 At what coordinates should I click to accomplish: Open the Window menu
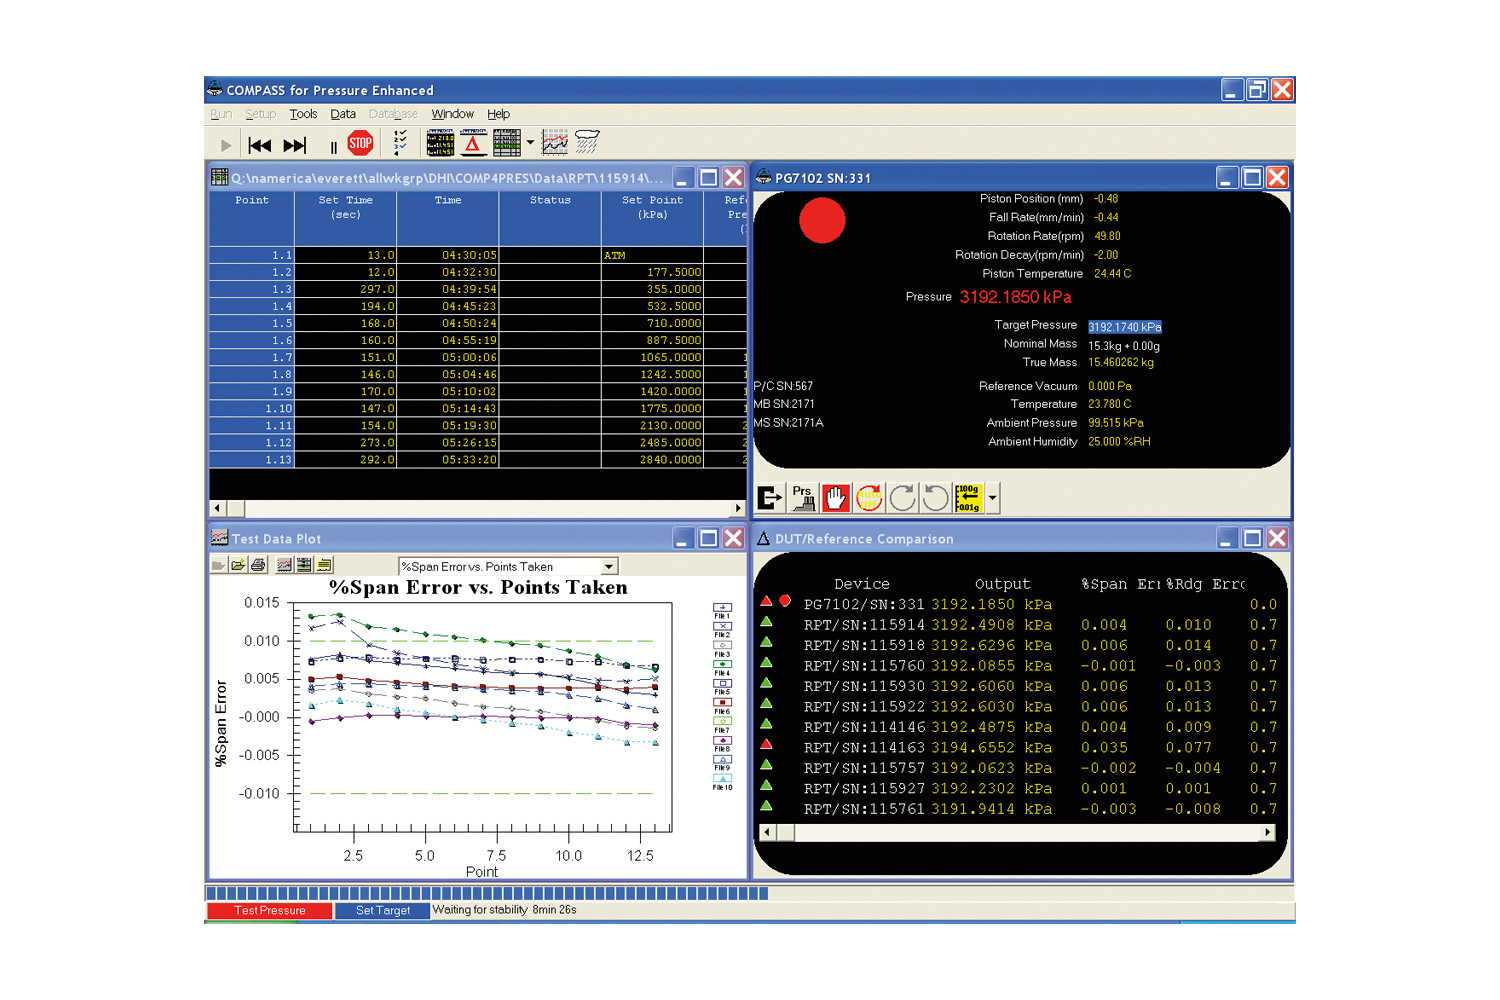(x=452, y=113)
